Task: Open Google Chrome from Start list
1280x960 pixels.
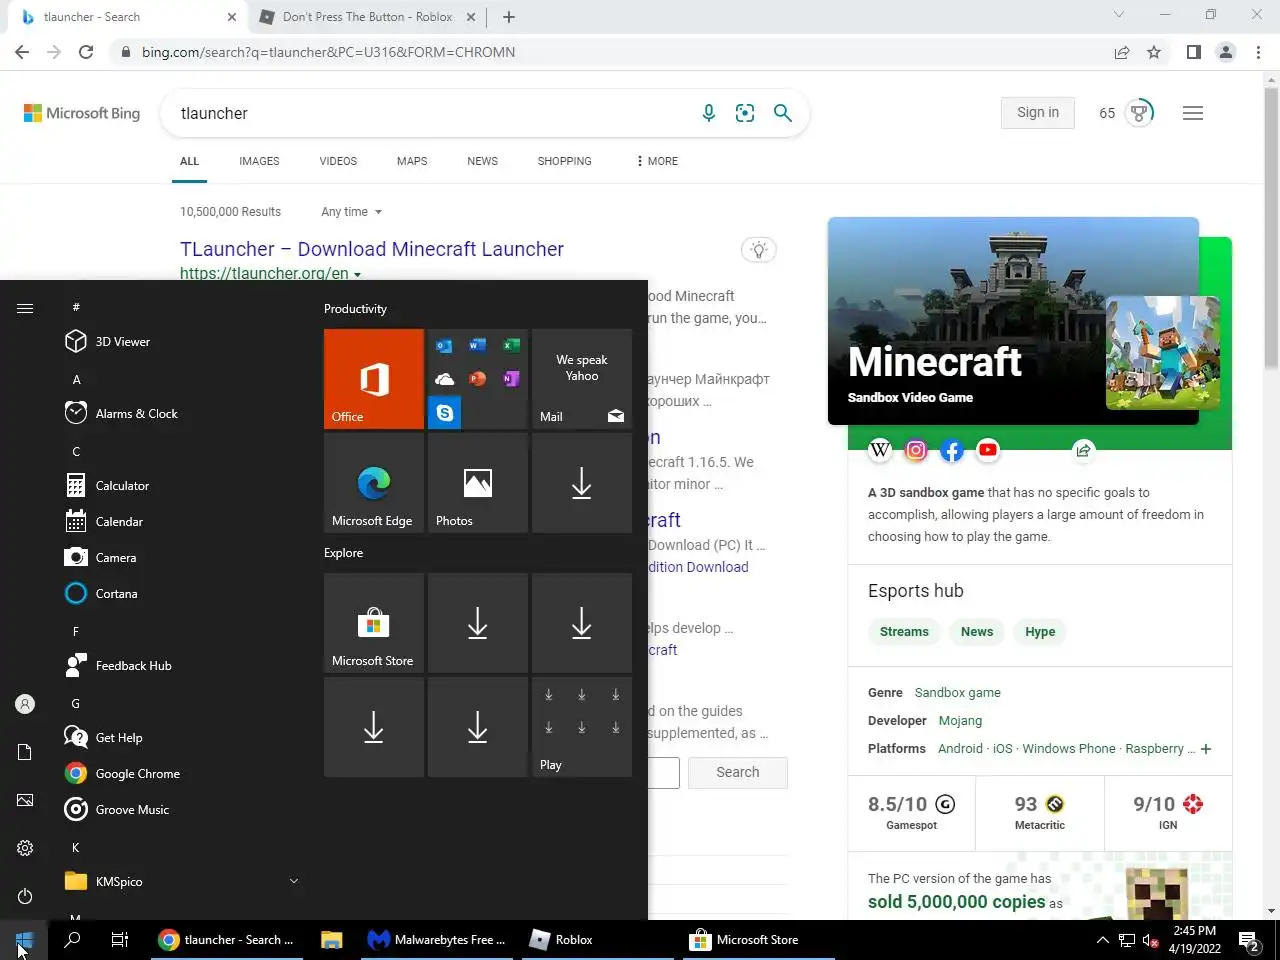Action: click(180, 774)
